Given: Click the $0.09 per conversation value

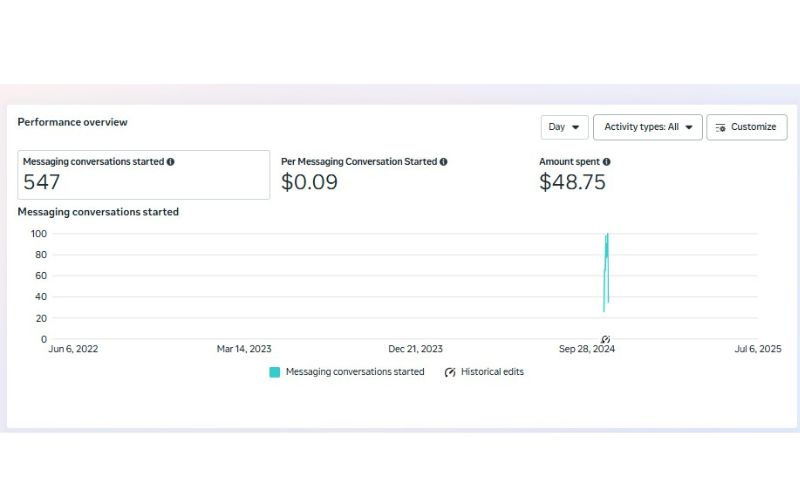Looking at the screenshot, I should coord(309,182).
